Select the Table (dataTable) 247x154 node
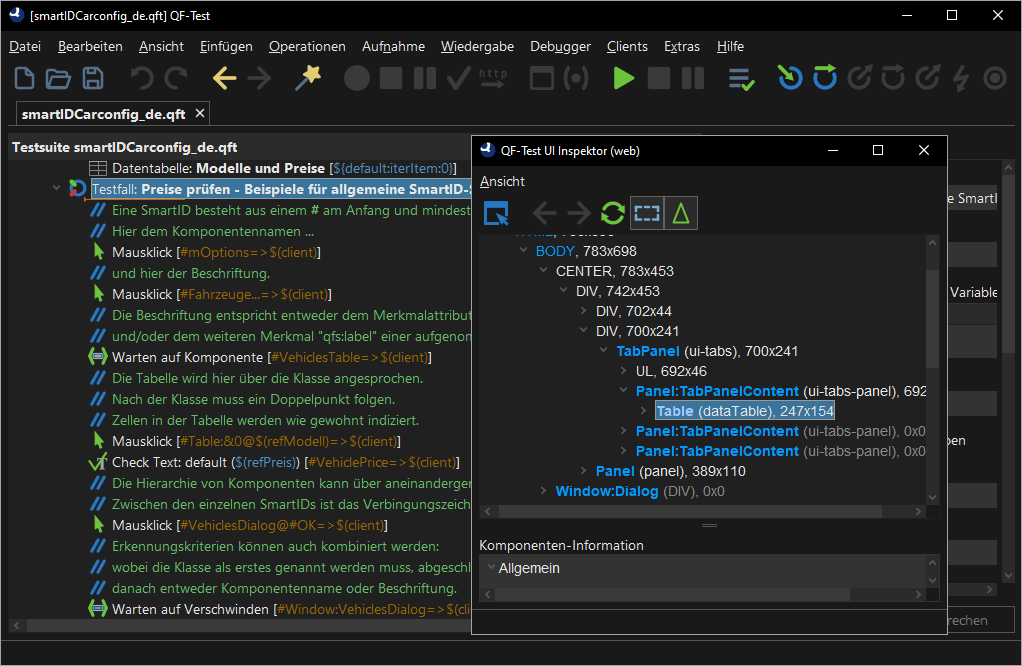 click(x=745, y=411)
